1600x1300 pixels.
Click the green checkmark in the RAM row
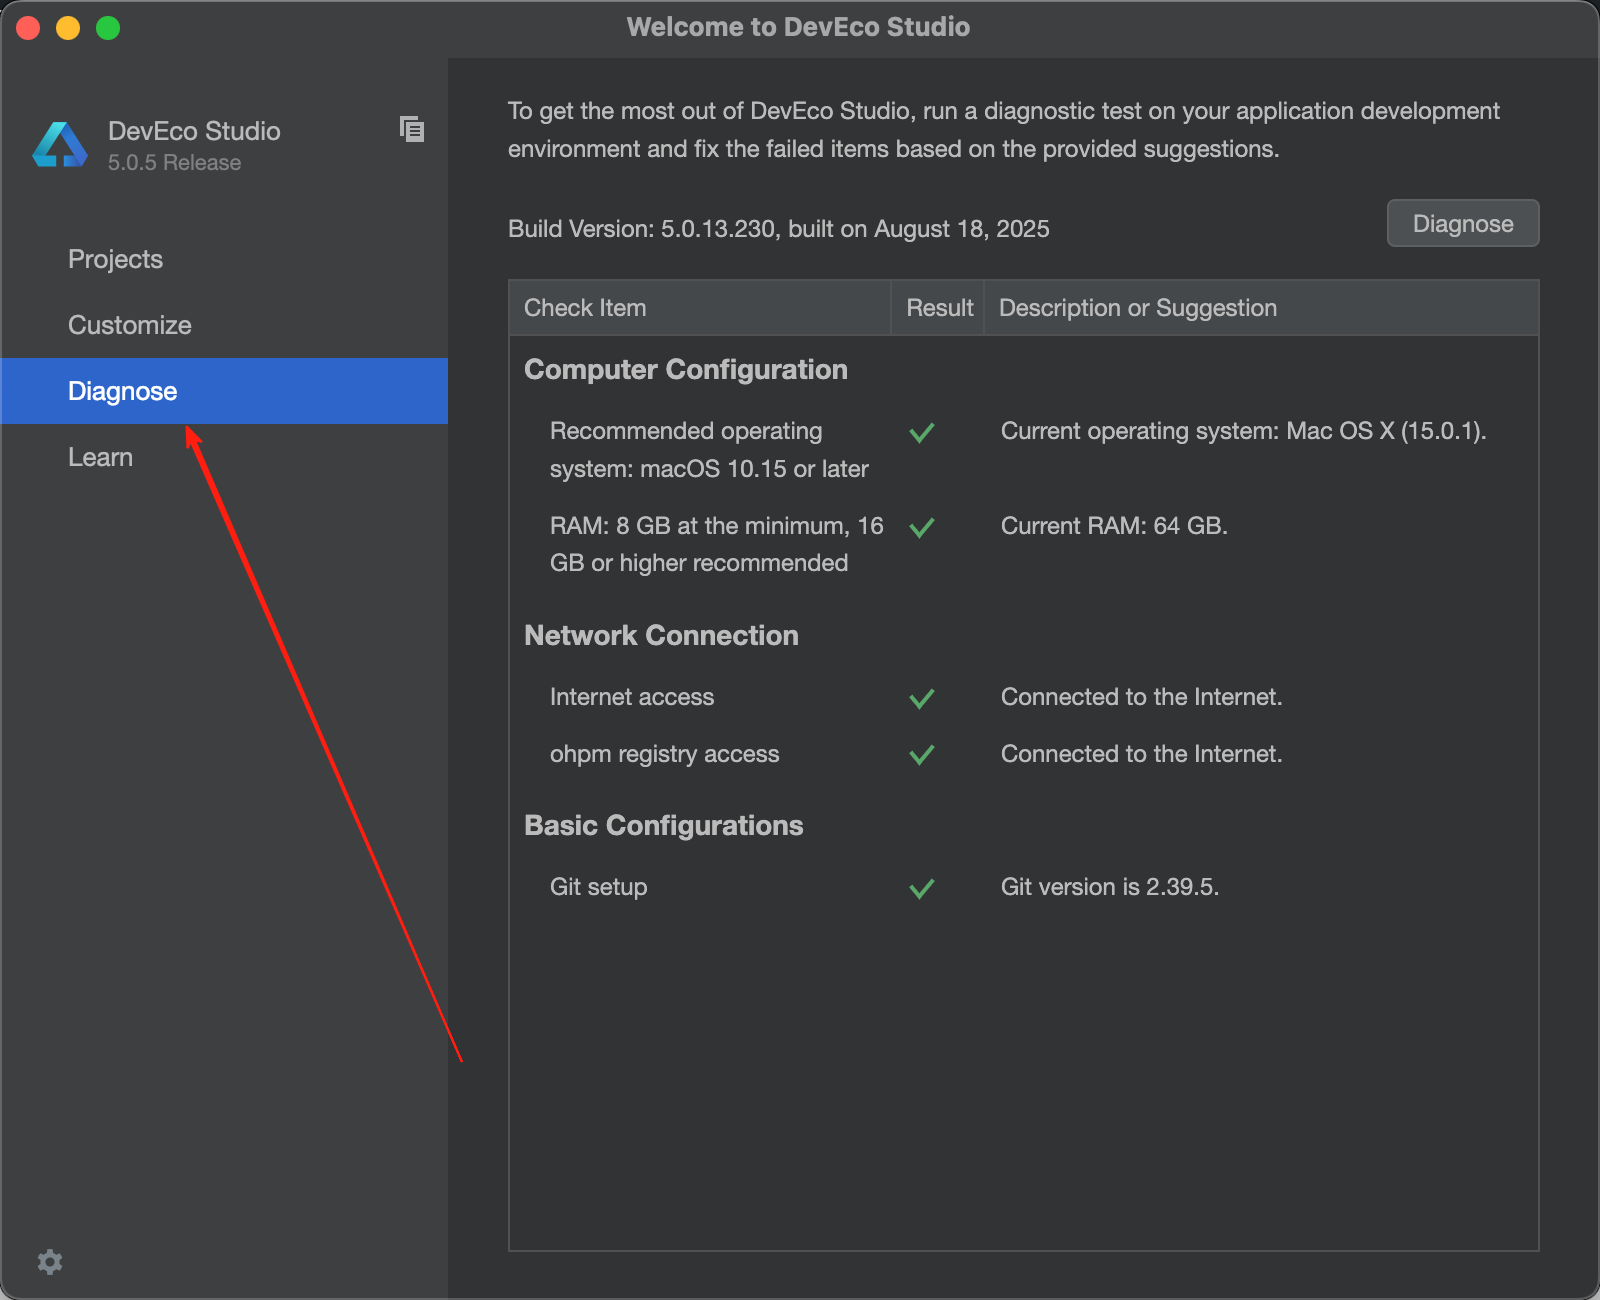[x=922, y=527]
